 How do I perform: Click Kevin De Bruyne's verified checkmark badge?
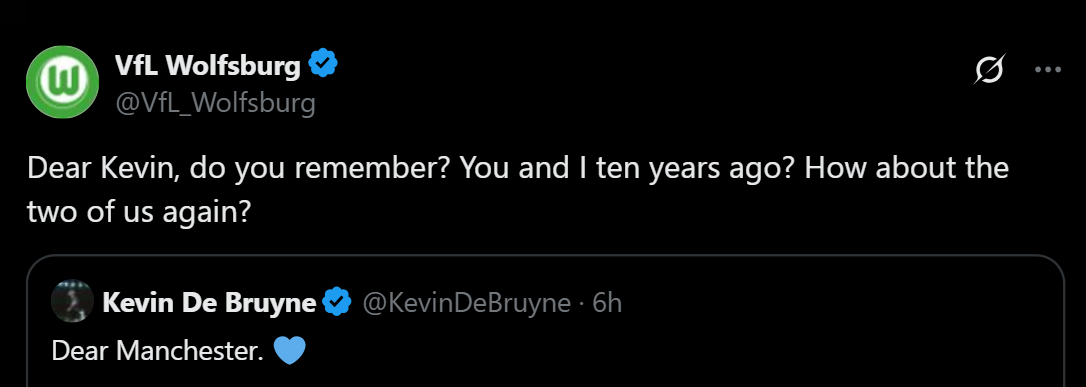point(337,303)
